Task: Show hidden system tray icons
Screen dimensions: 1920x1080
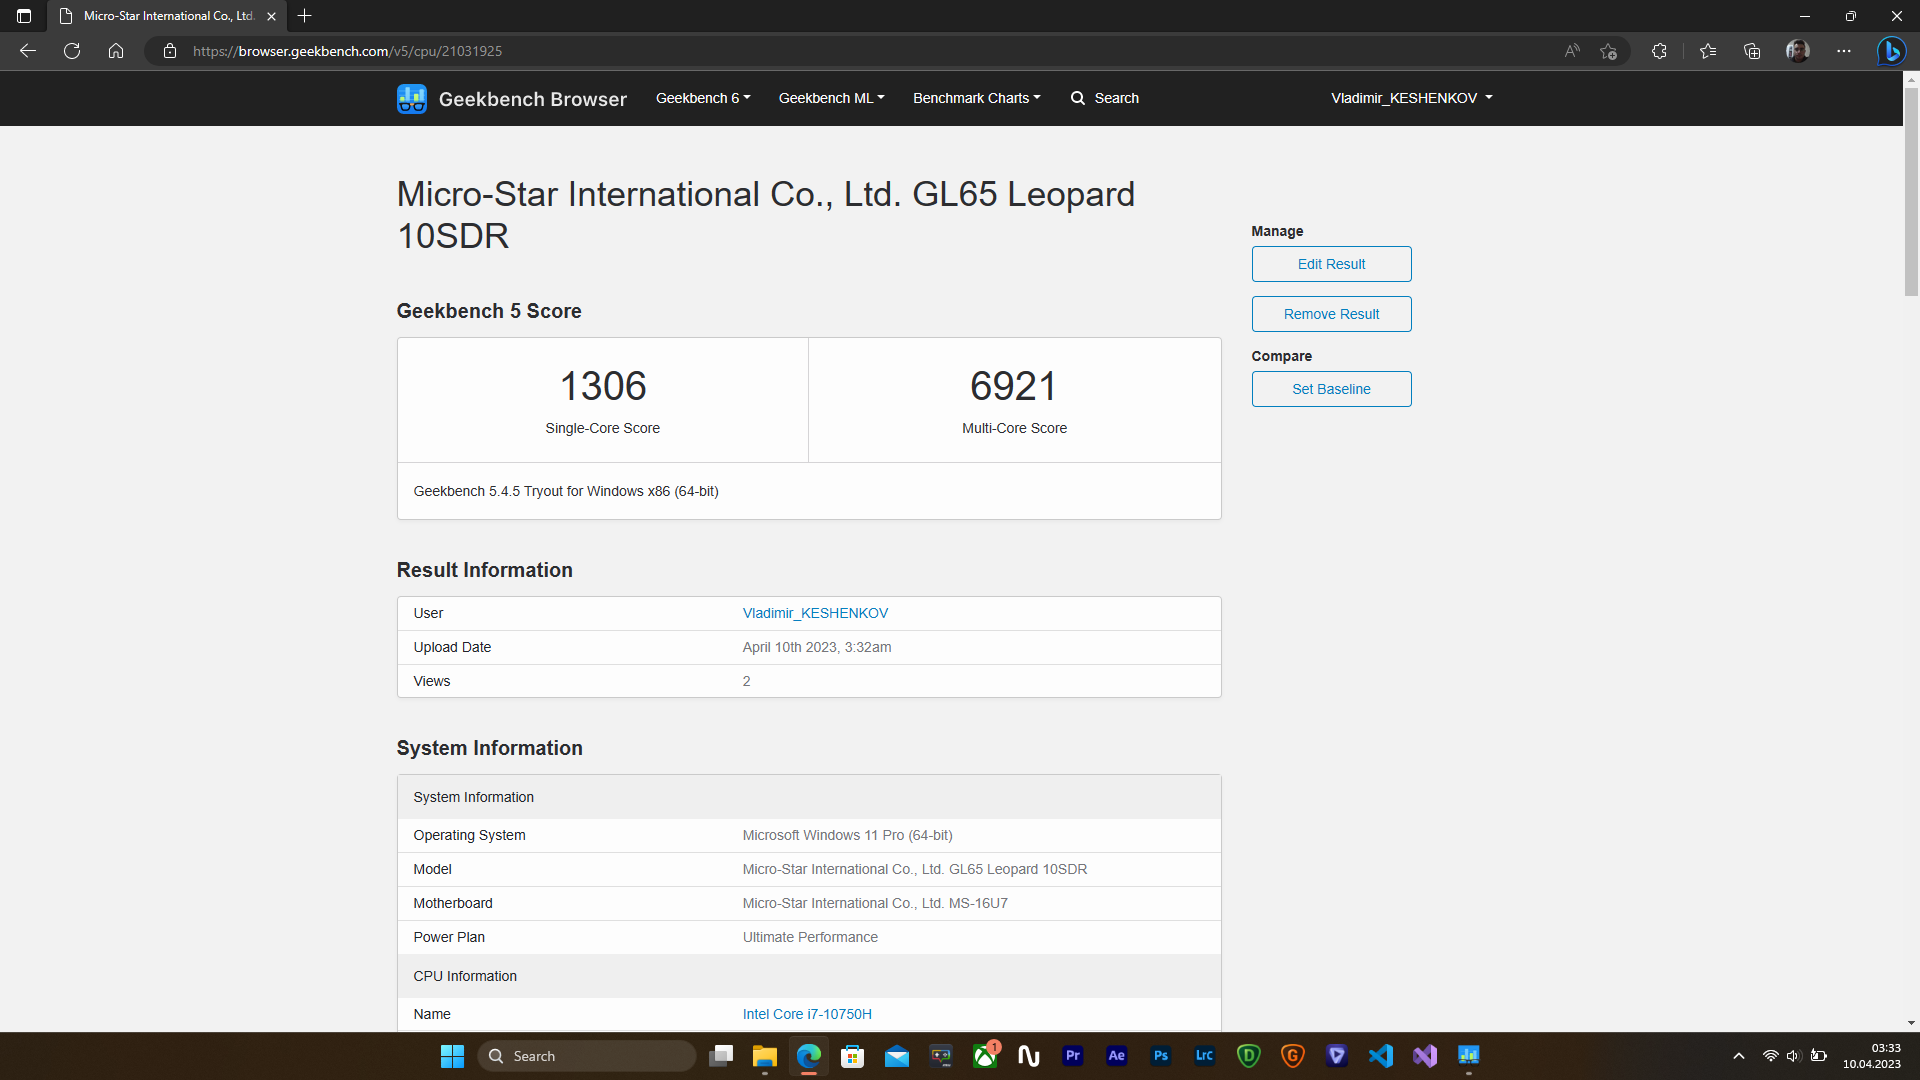Action: pos(1739,1056)
